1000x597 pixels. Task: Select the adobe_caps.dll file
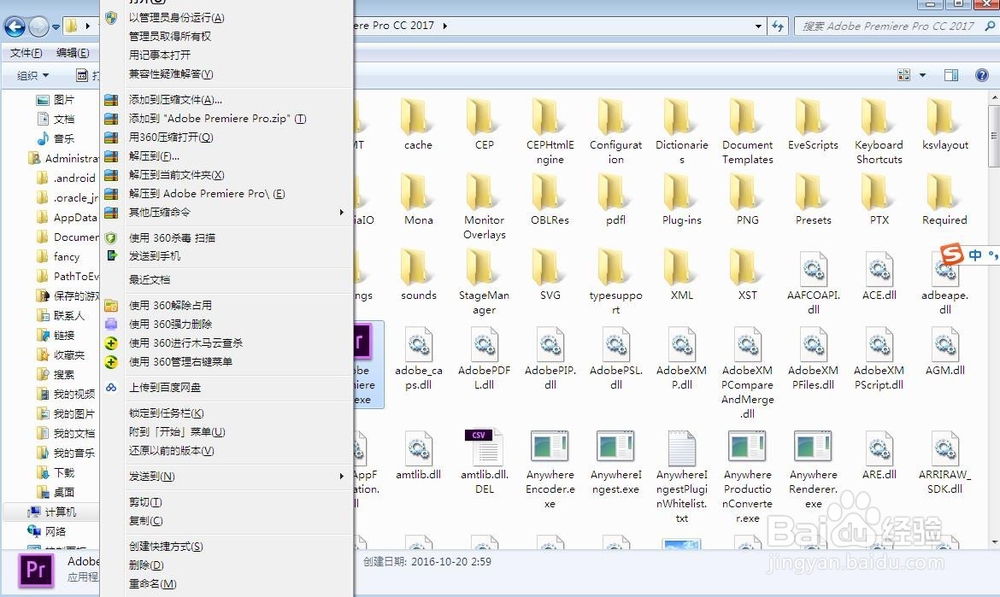pyautogui.click(x=418, y=358)
